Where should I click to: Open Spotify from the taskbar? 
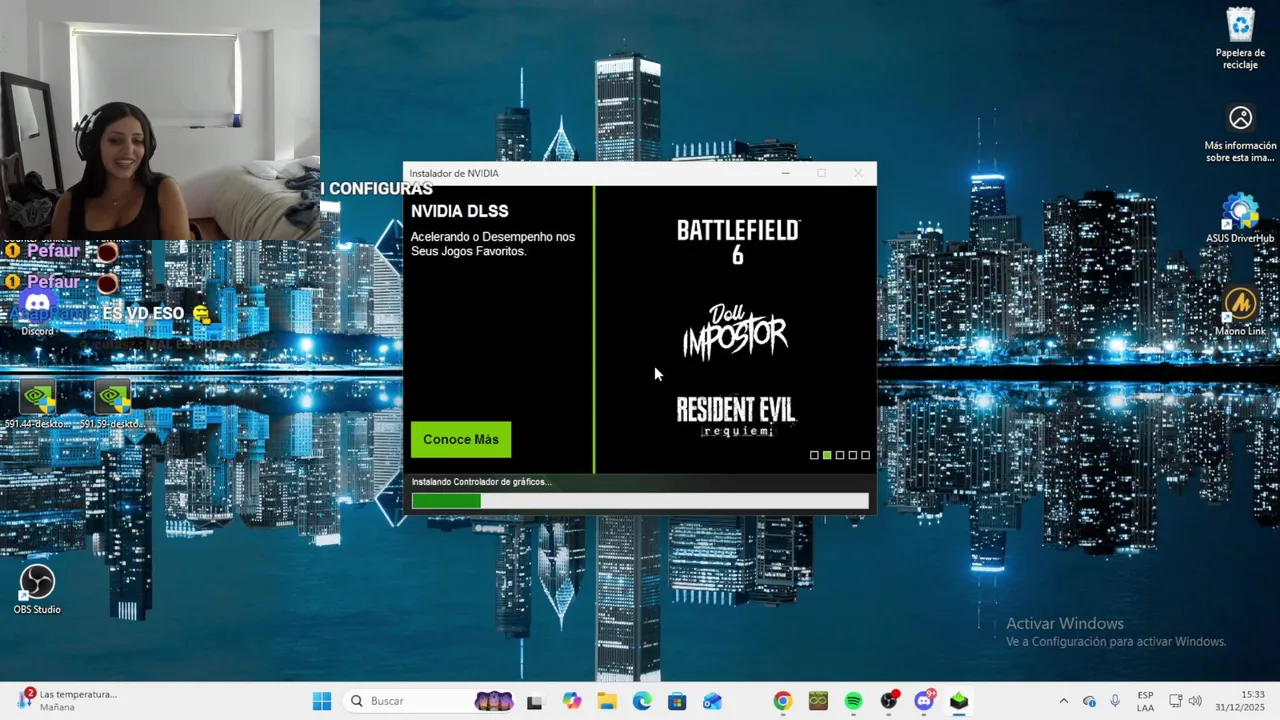pos(853,701)
